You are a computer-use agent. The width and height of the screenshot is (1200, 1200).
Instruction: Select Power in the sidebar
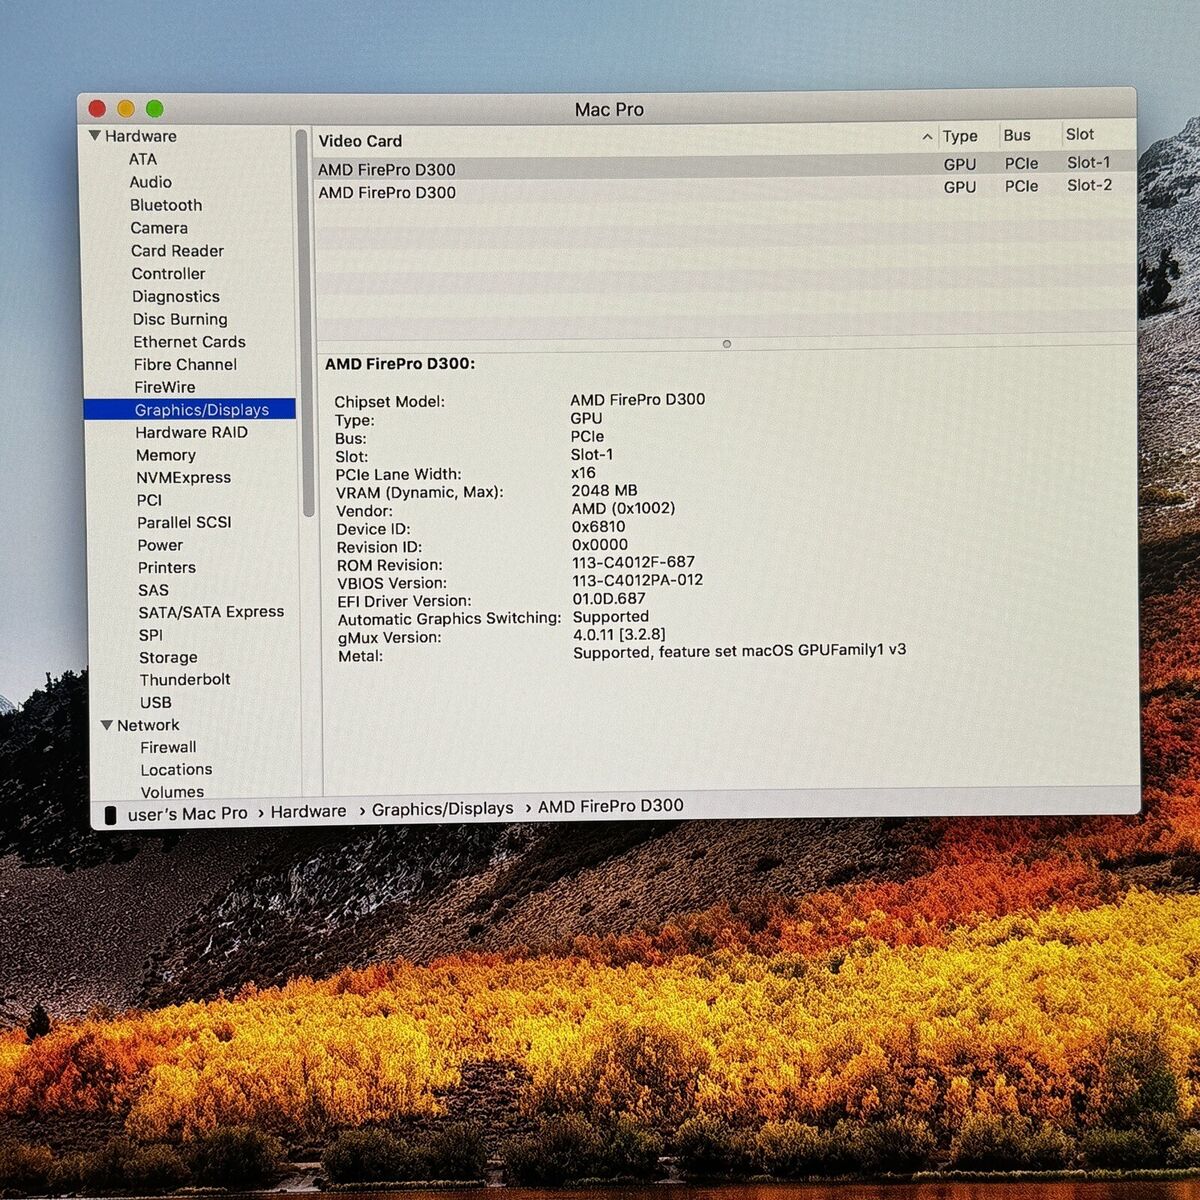(x=160, y=545)
